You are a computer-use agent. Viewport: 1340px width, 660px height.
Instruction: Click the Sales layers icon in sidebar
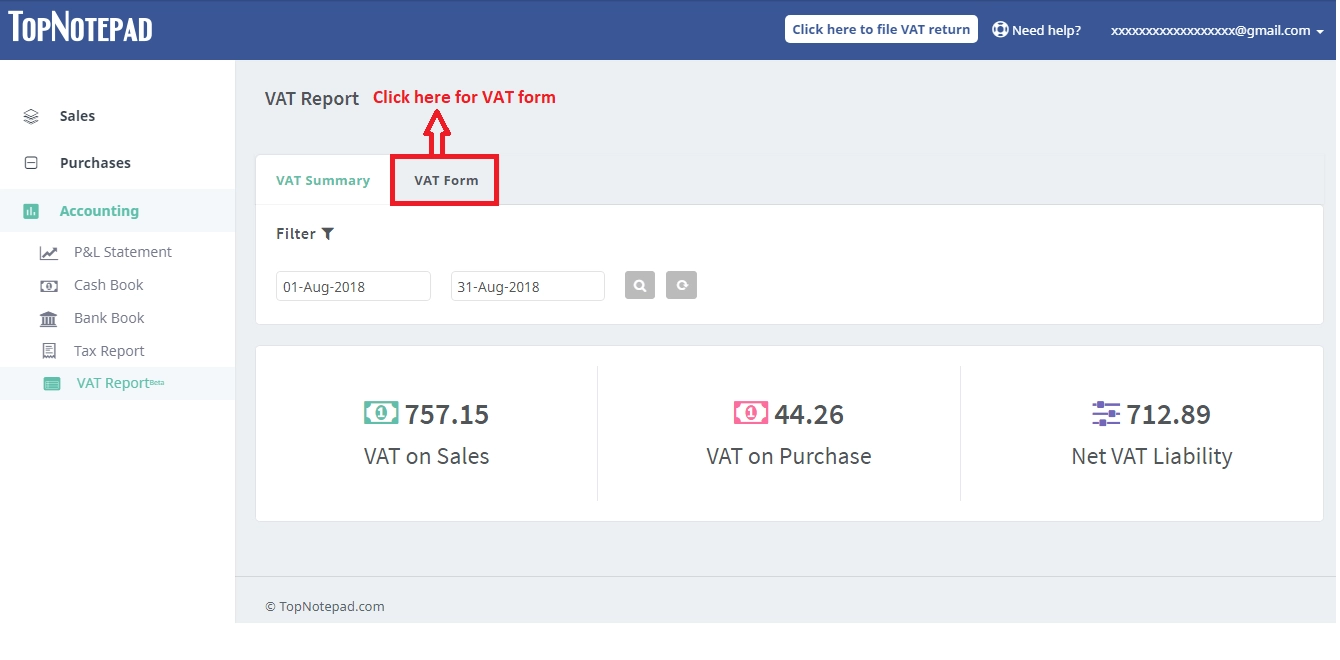(31, 116)
